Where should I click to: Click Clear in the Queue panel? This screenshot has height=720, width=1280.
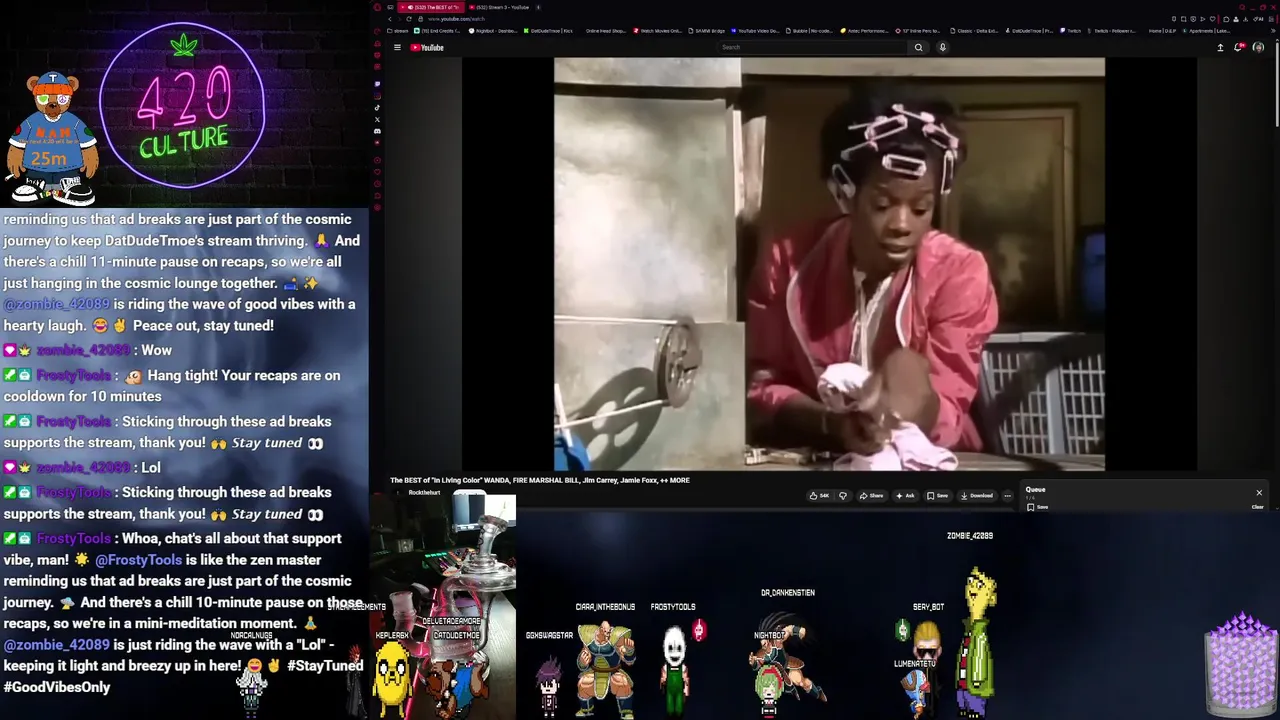pyautogui.click(x=1257, y=507)
